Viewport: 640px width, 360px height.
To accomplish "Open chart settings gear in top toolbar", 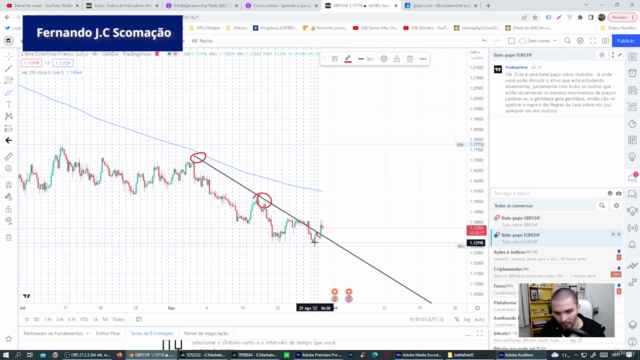I will pos(580,41).
